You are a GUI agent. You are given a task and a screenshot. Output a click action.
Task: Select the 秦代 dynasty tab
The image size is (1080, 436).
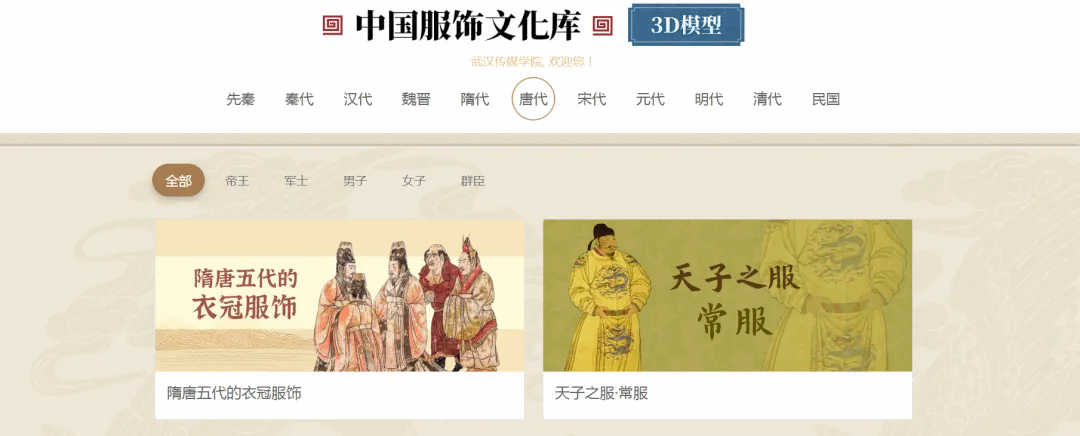pyautogui.click(x=299, y=99)
